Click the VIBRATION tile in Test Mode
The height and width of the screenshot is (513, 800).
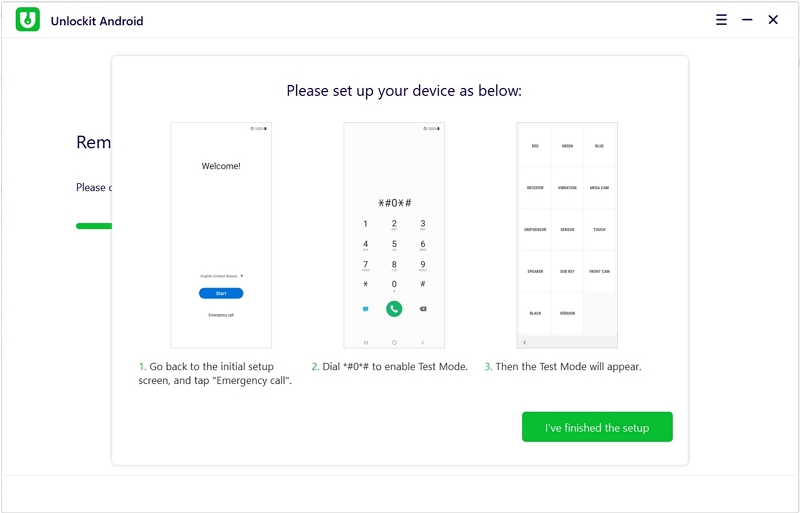(x=567, y=188)
